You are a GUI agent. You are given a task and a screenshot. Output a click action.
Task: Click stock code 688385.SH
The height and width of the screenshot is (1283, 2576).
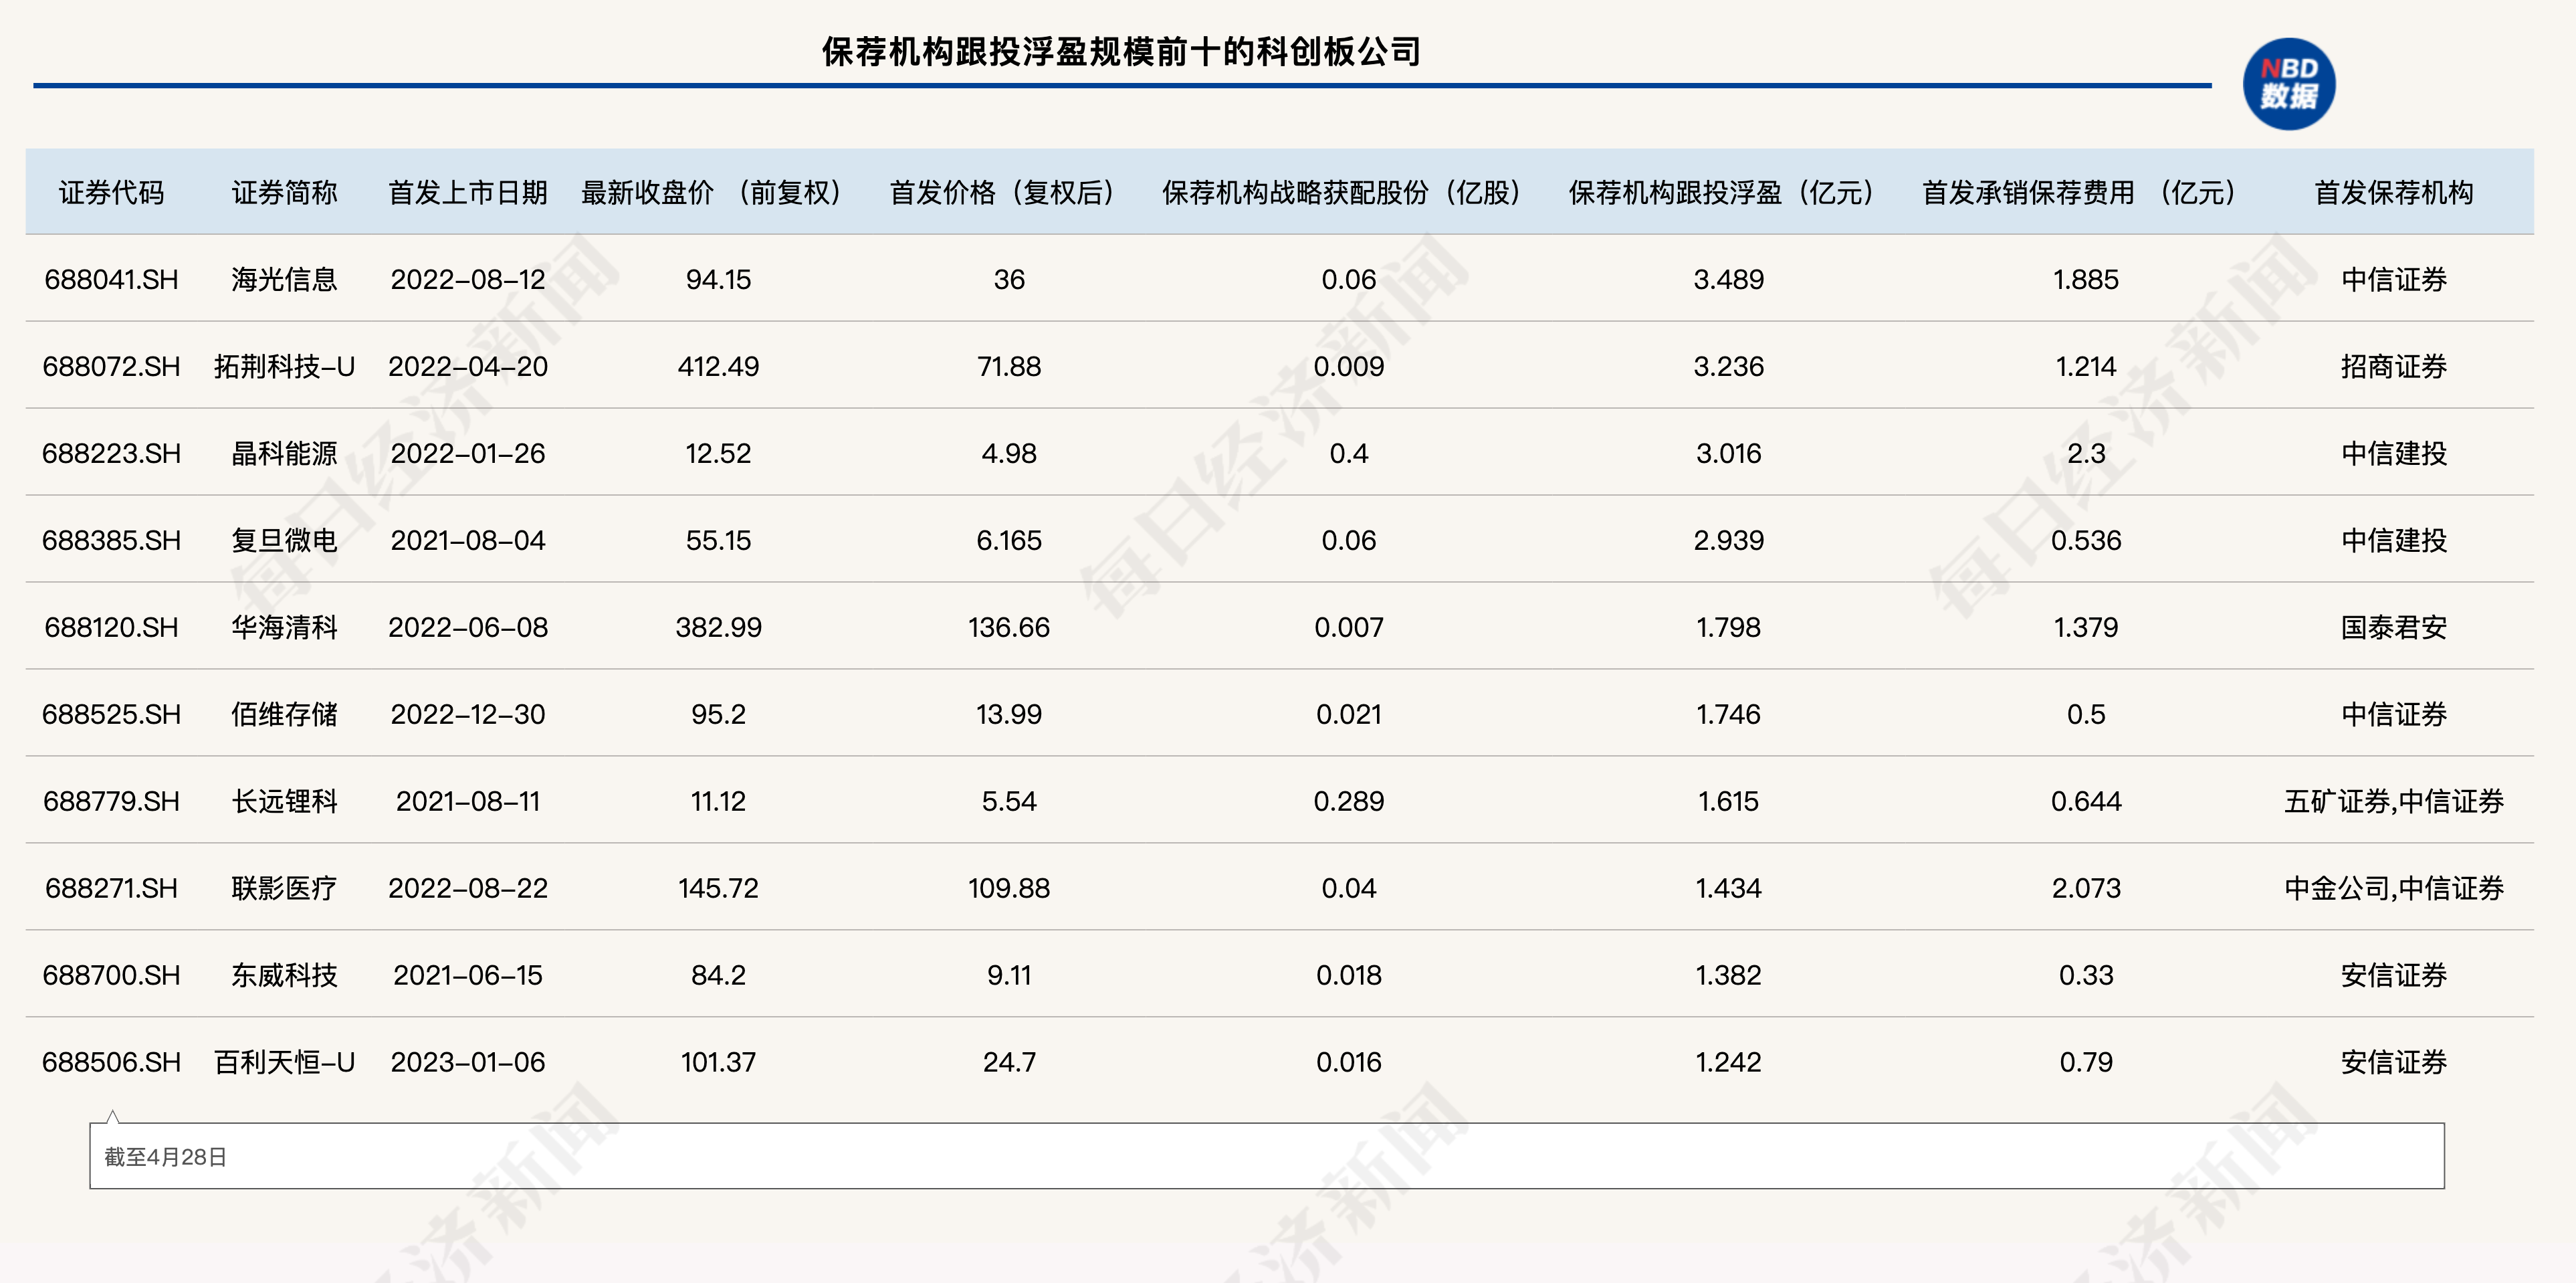click(x=111, y=540)
